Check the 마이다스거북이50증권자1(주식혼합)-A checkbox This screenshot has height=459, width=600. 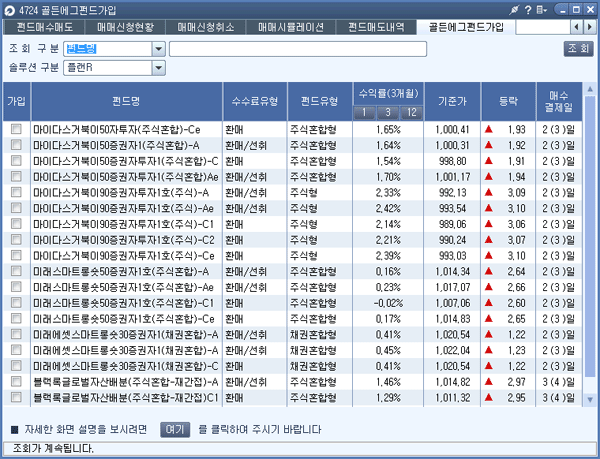click(x=16, y=145)
